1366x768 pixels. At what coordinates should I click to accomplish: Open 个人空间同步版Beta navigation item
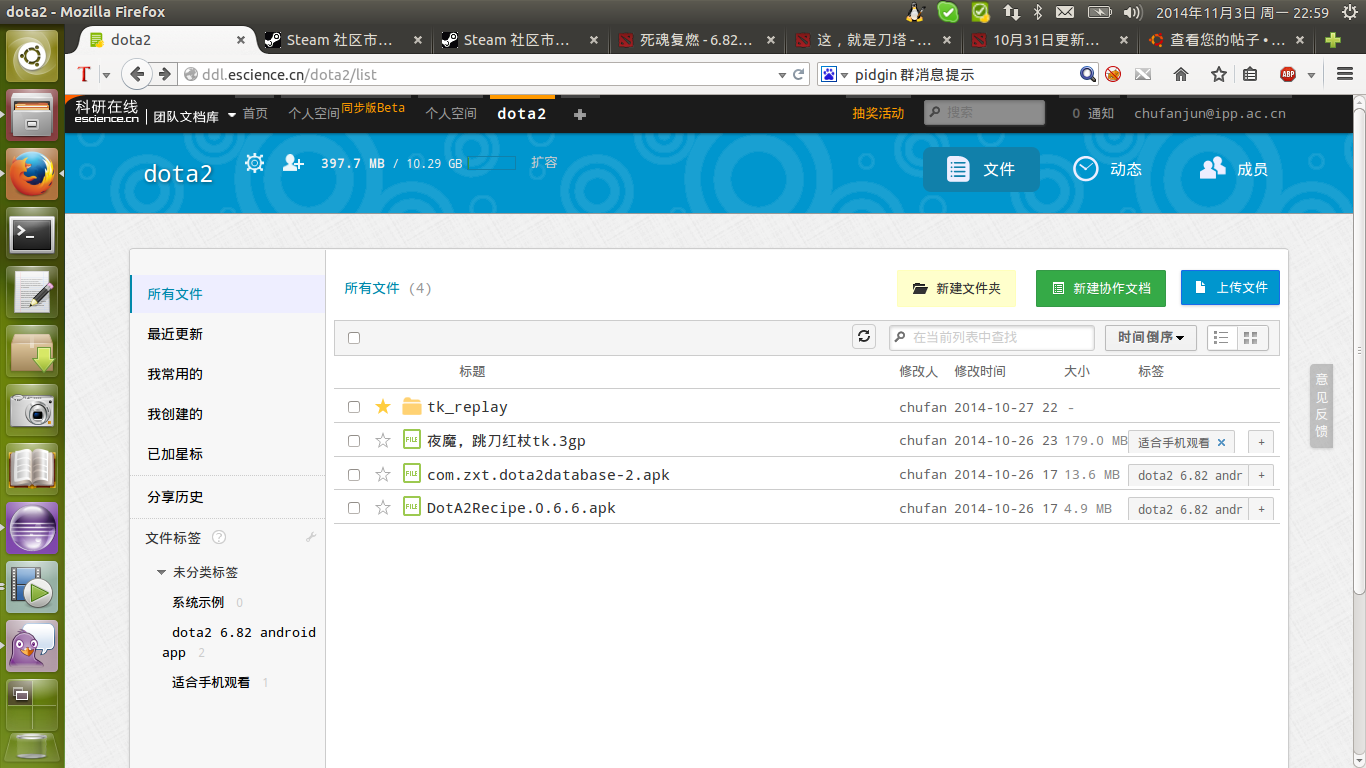tap(346, 112)
